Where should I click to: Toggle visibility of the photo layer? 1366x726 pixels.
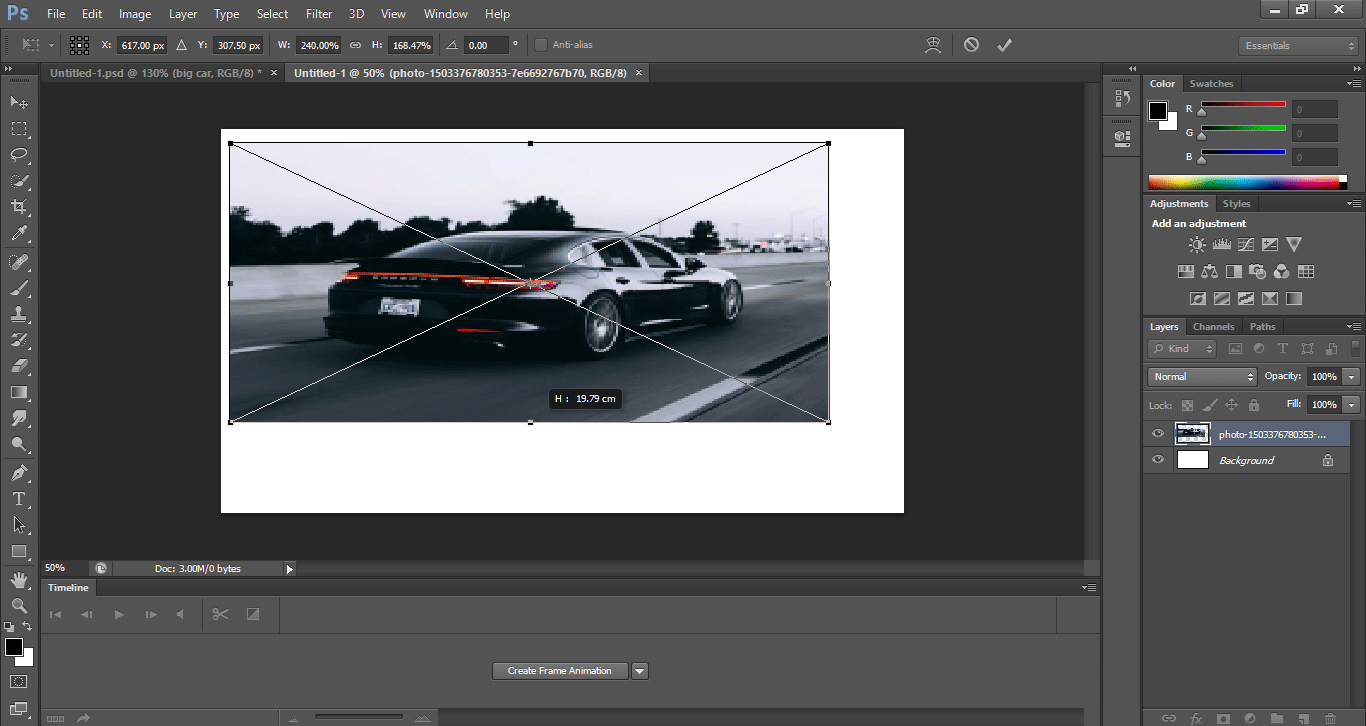pyautogui.click(x=1158, y=434)
